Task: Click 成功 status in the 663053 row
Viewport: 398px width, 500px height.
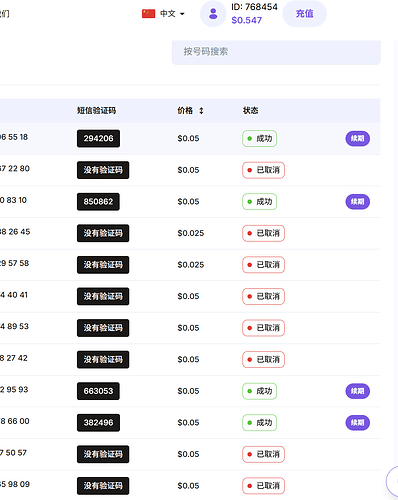Action: [259, 391]
